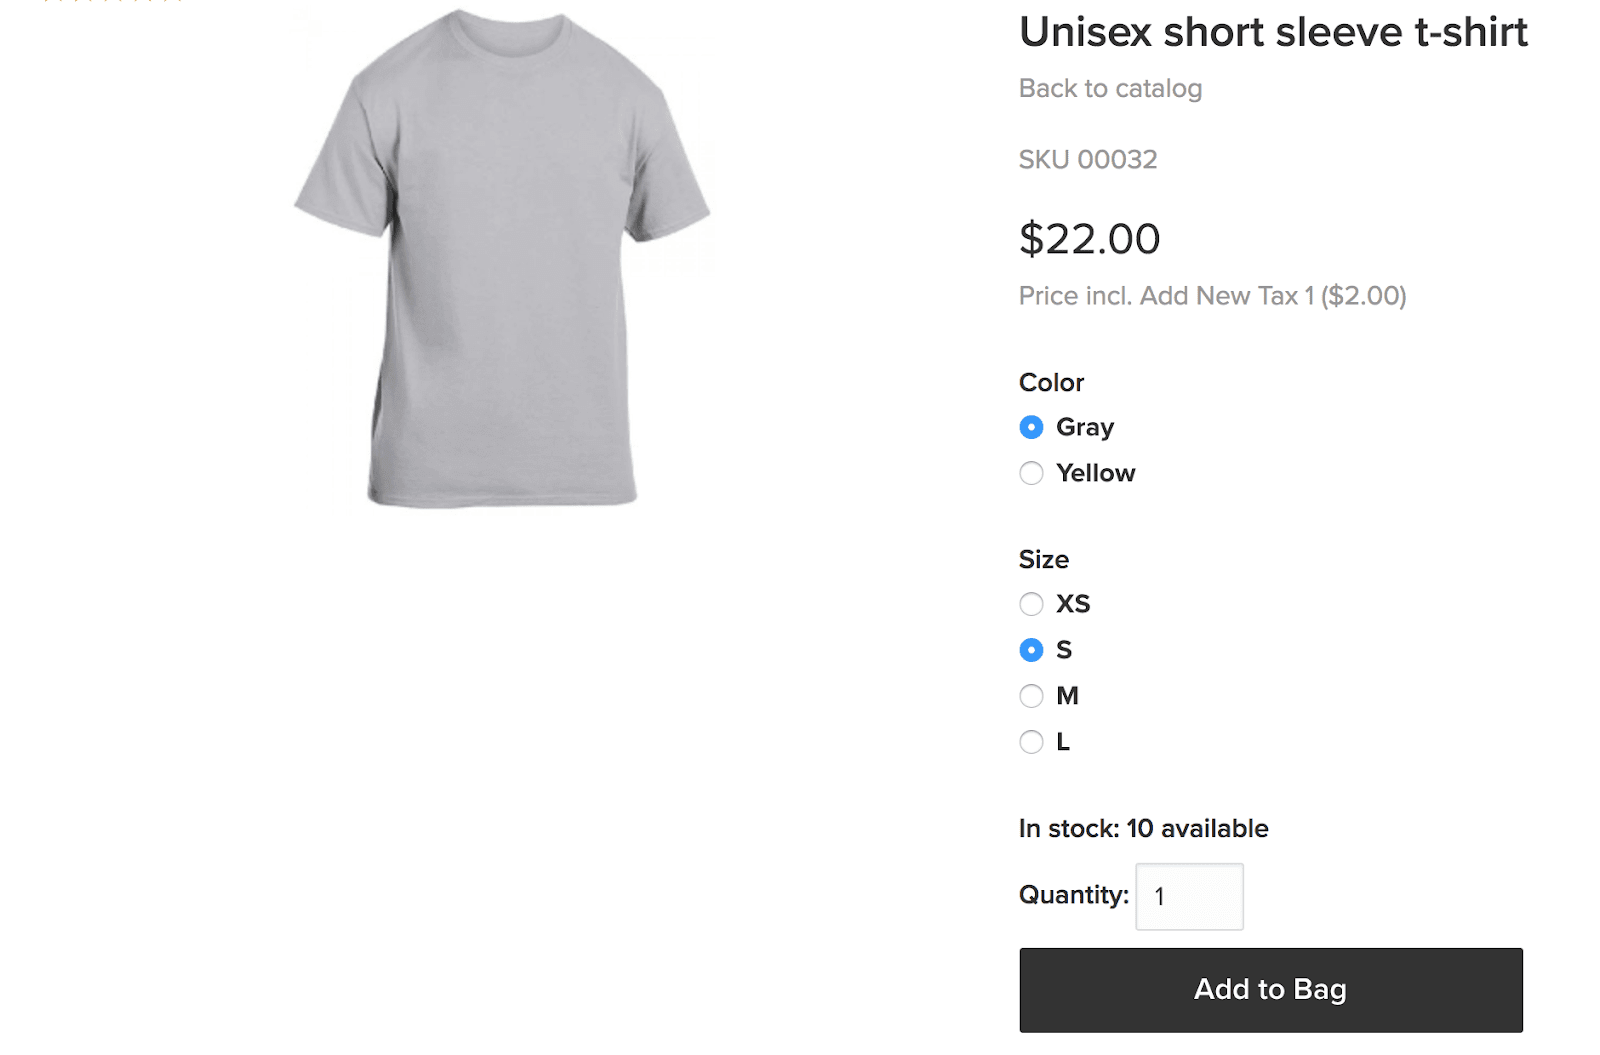This screenshot has width=1600, height=1055.
Task: Click the yellow rating stars above the photo
Action: click(112, 2)
